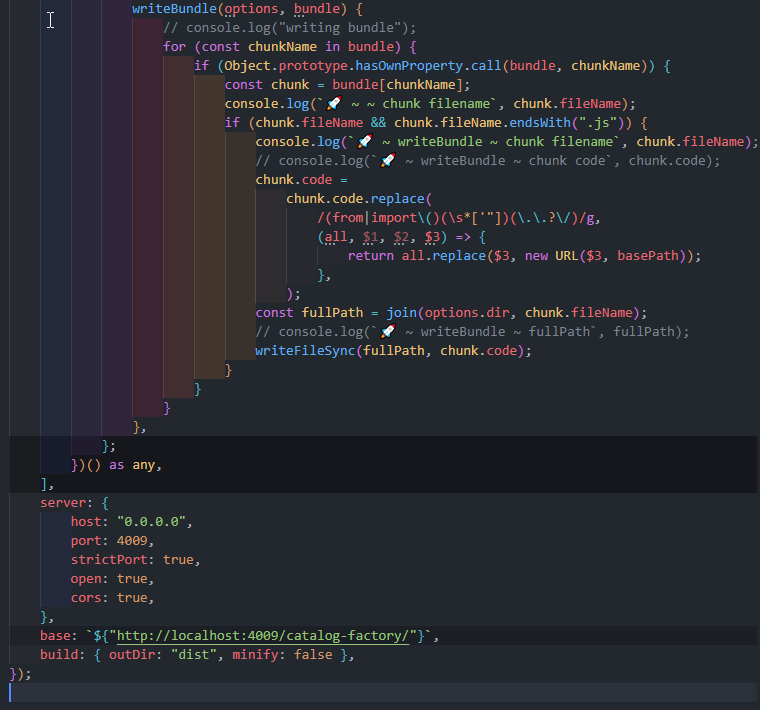Click 'const fullPath = join(' line
The image size is (760, 710).
click(451, 313)
